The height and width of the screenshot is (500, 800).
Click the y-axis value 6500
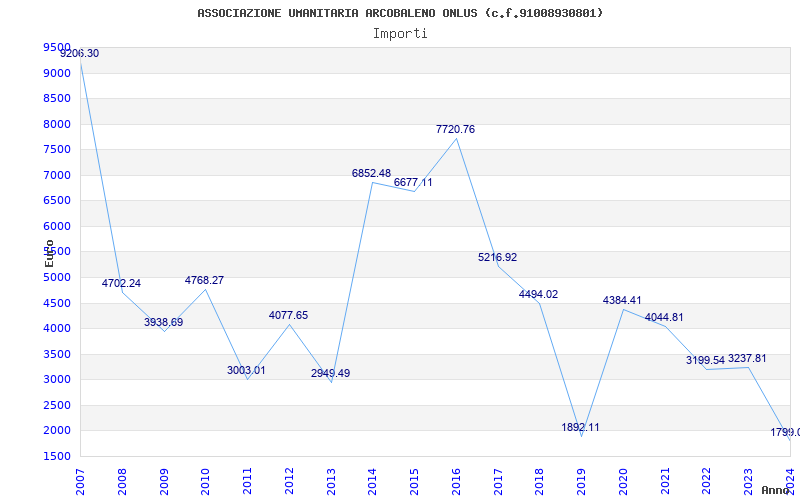57,201
